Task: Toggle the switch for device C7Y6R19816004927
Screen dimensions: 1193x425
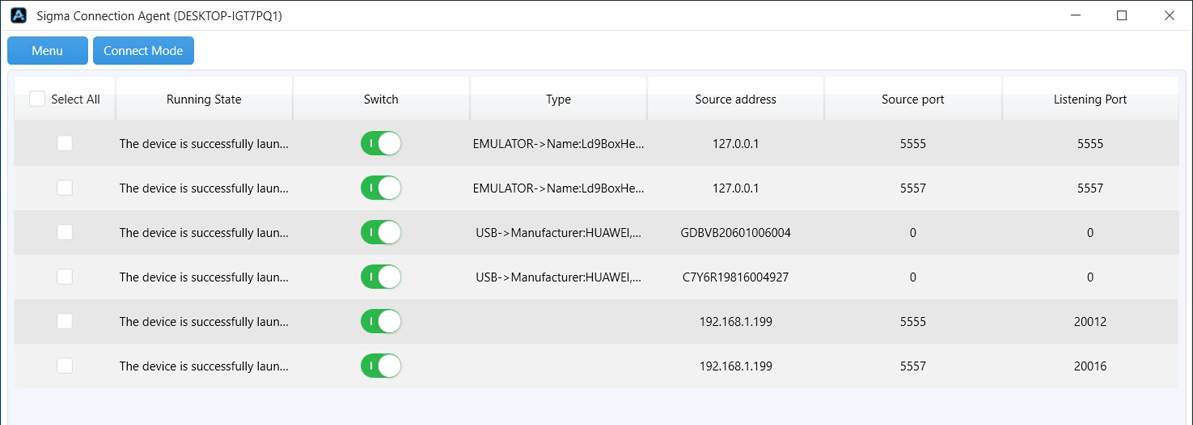Action: [x=380, y=277]
